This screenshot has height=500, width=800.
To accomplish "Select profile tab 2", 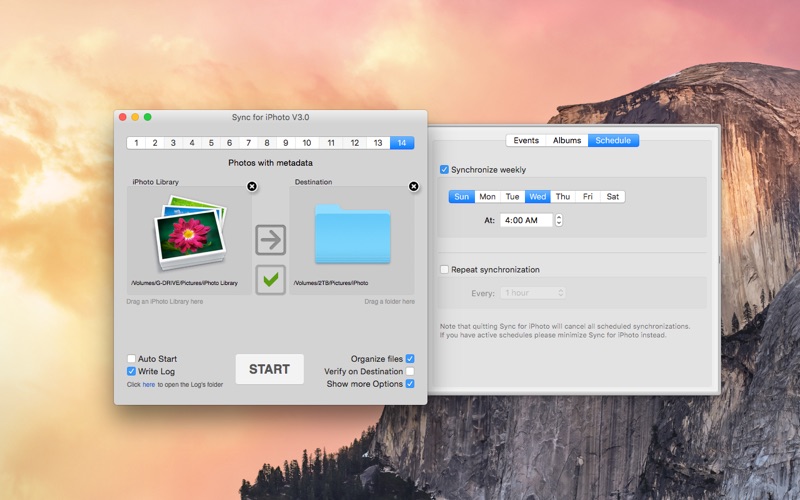I will (155, 143).
